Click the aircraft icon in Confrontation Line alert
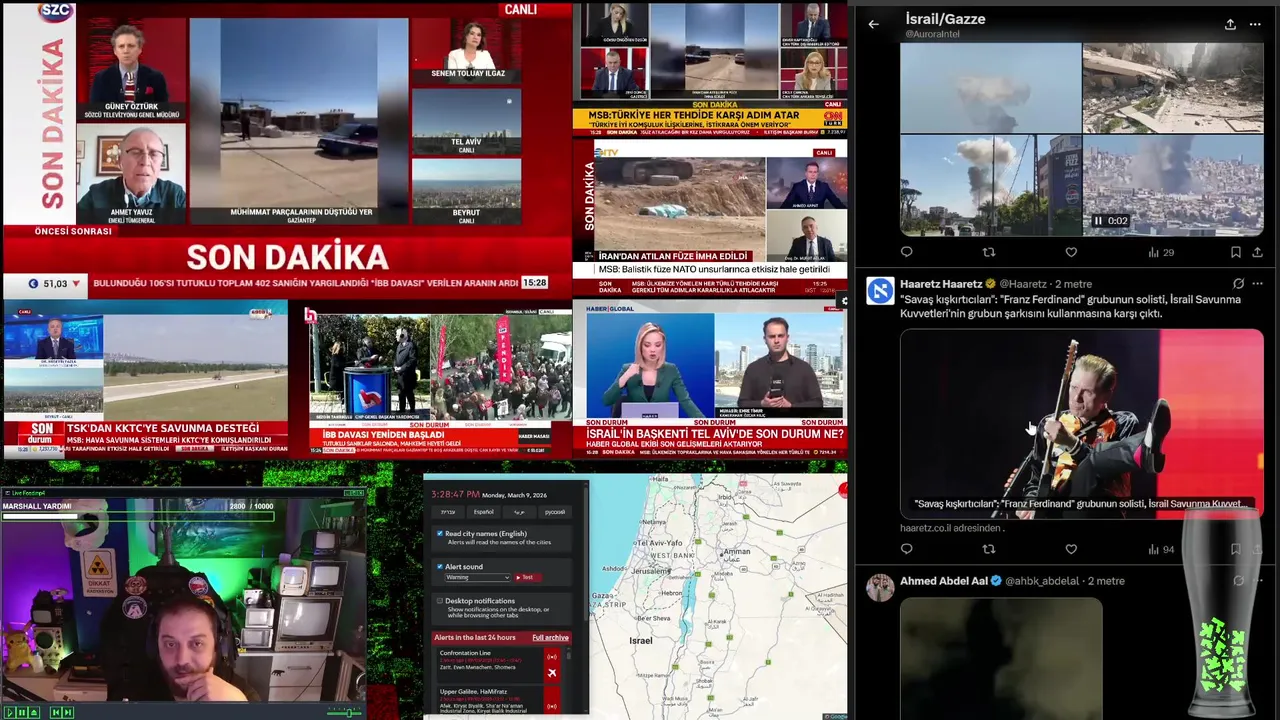 pos(551,673)
